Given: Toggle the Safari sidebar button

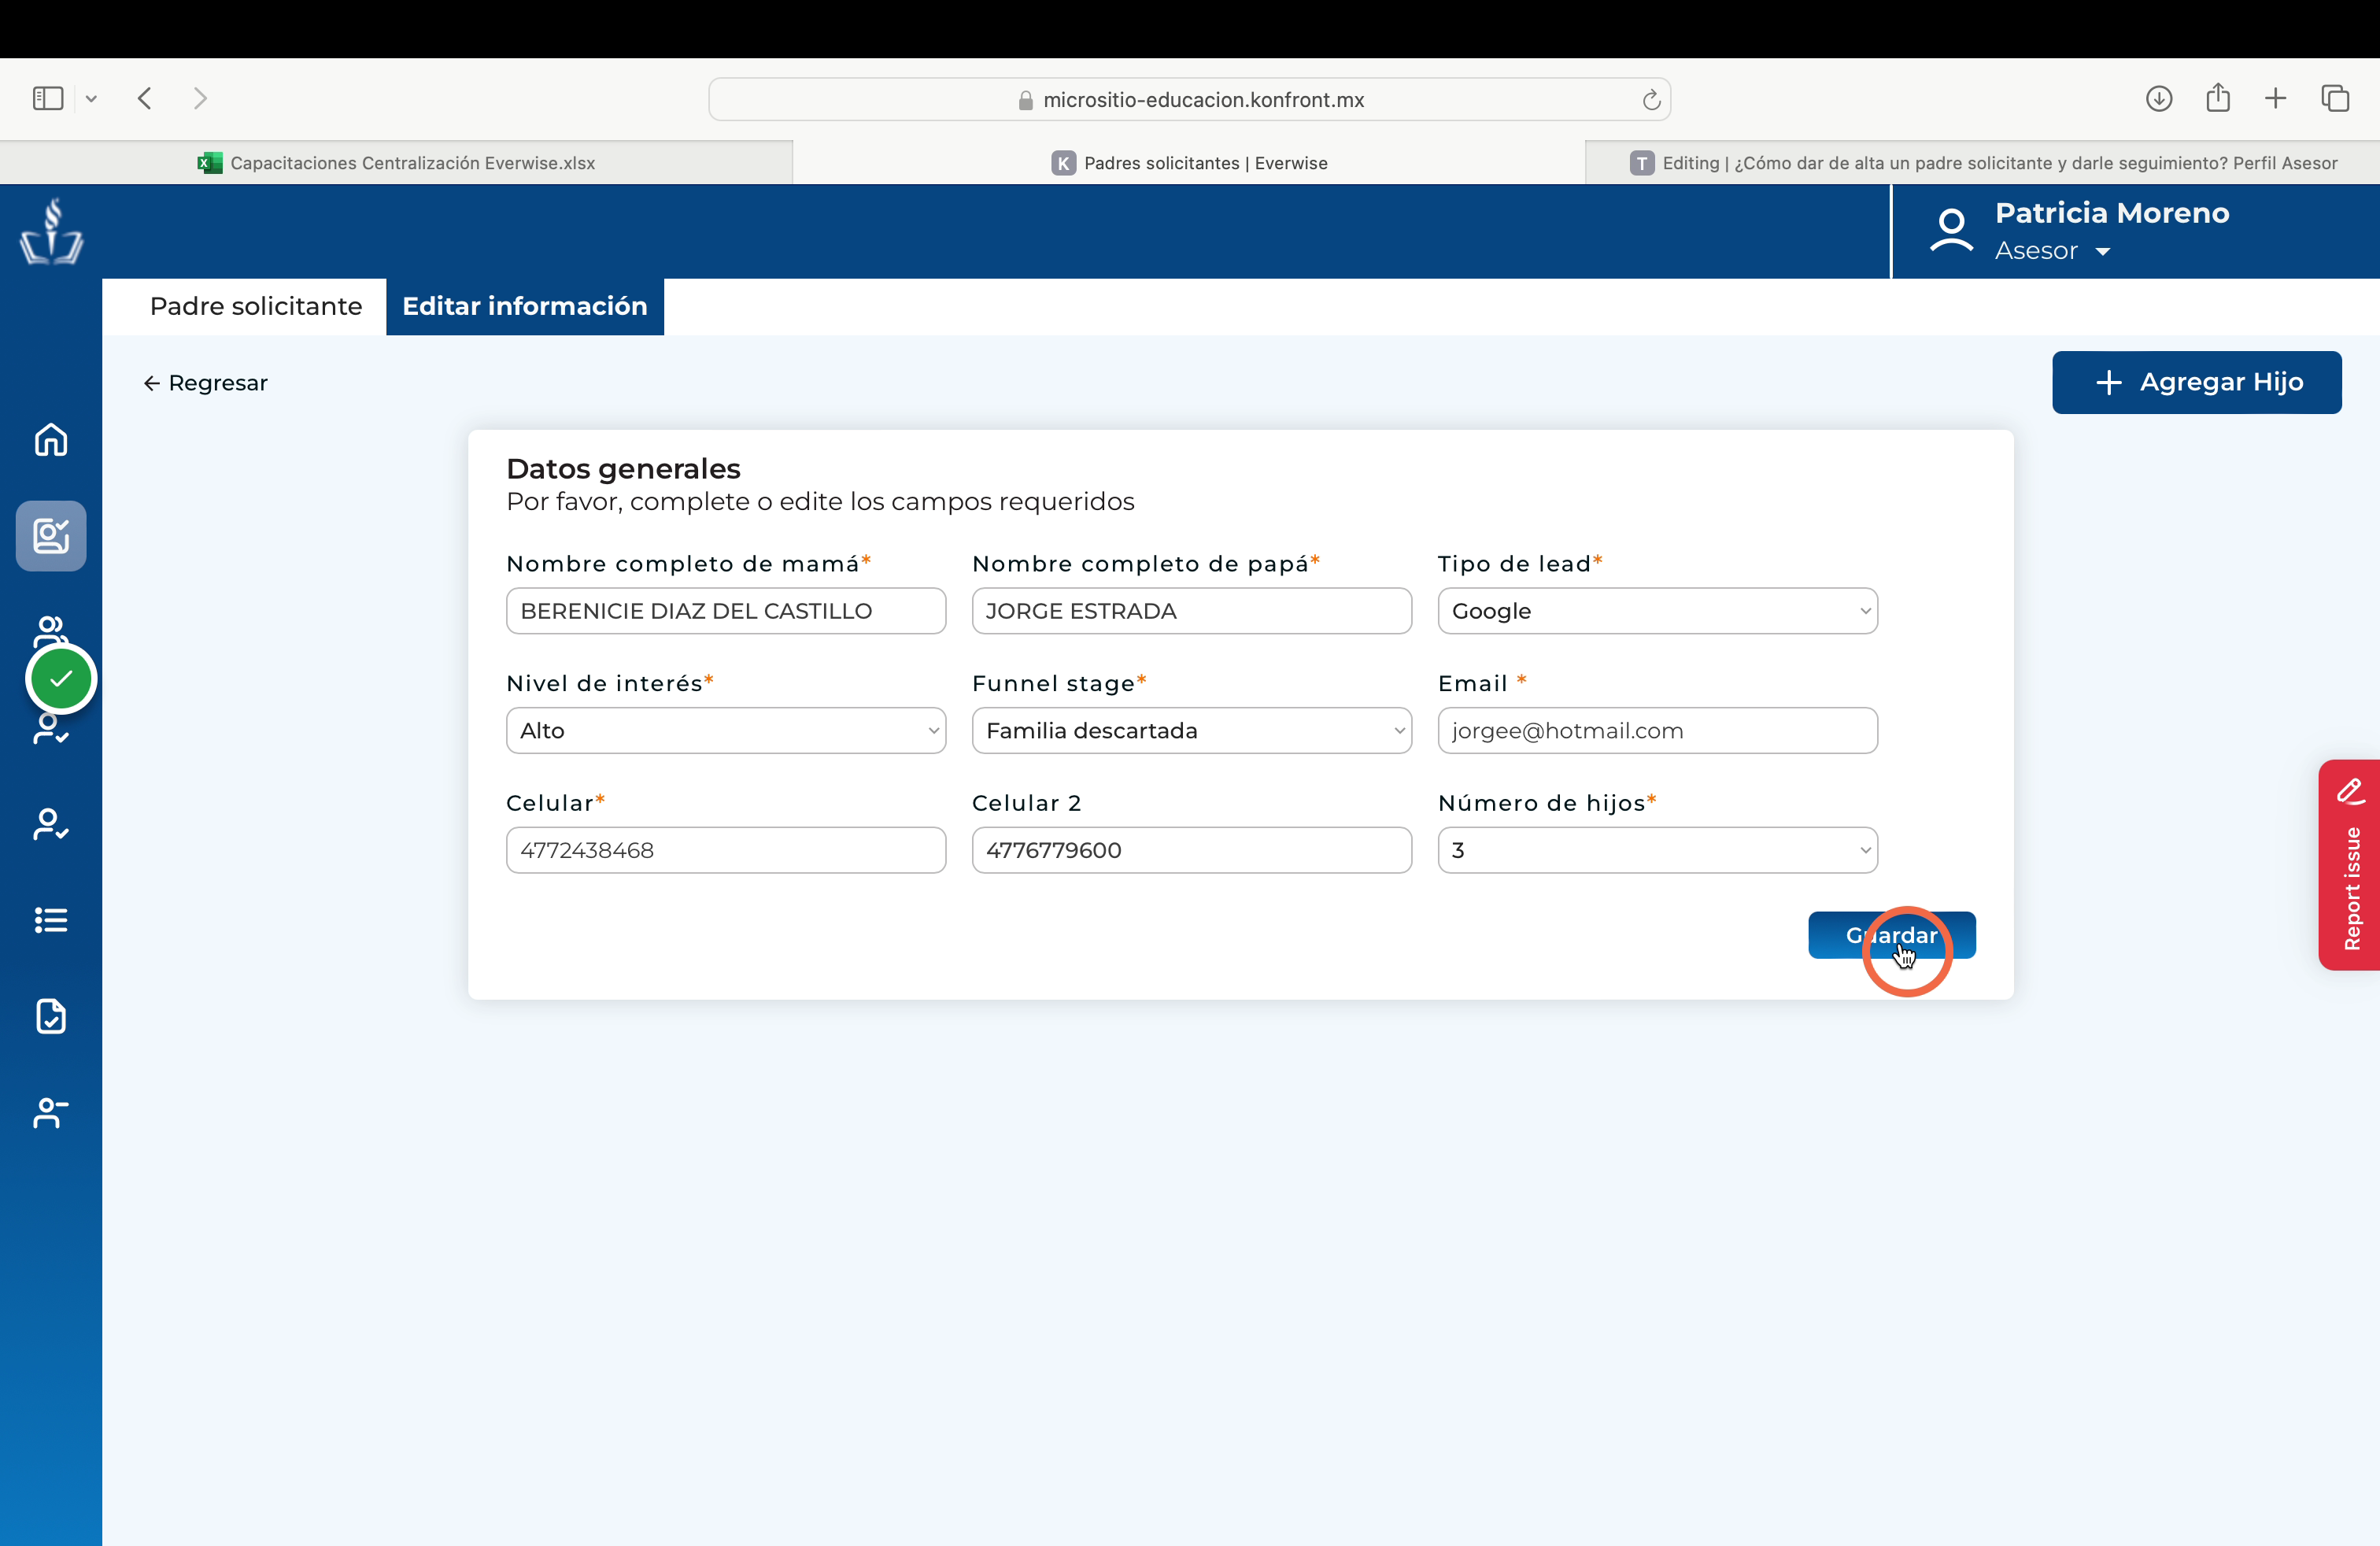Looking at the screenshot, I should pyautogui.click(x=48, y=98).
